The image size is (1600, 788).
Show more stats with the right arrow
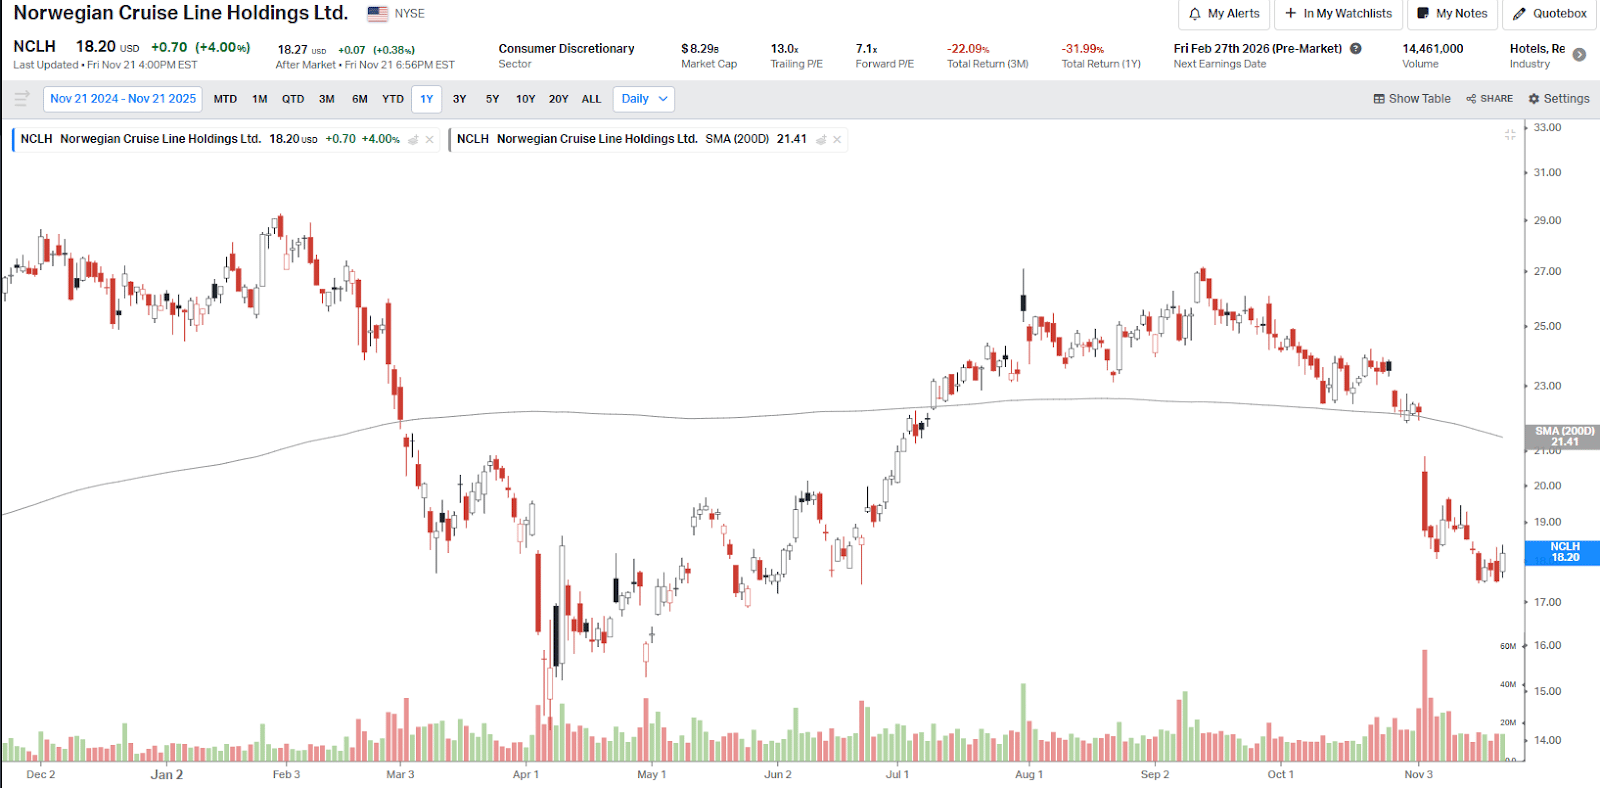click(1580, 55)
